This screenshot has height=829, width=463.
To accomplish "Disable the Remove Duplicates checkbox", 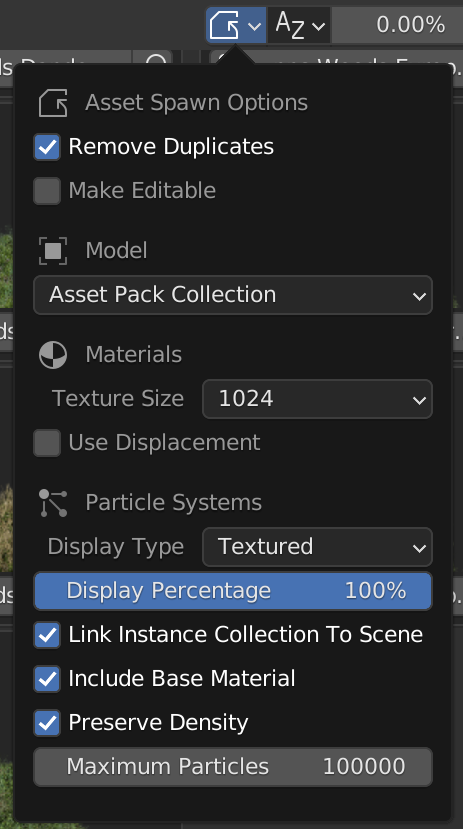I will click(47, 146).
